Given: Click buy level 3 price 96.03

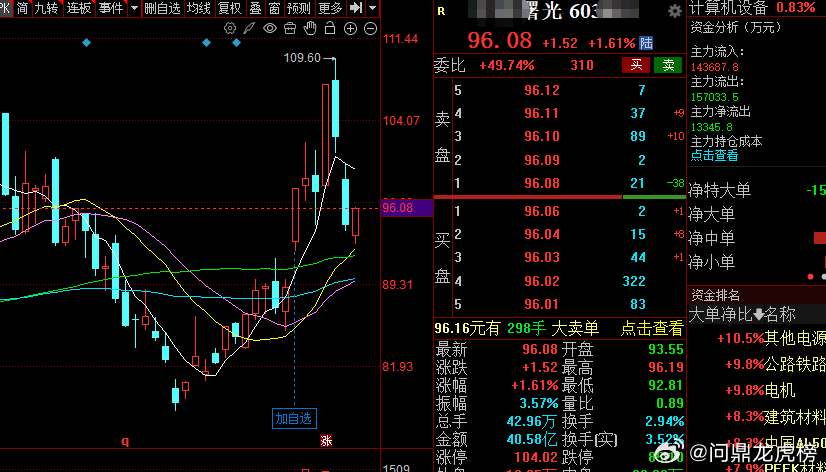Looking at the screenshot, I should 542,258.
